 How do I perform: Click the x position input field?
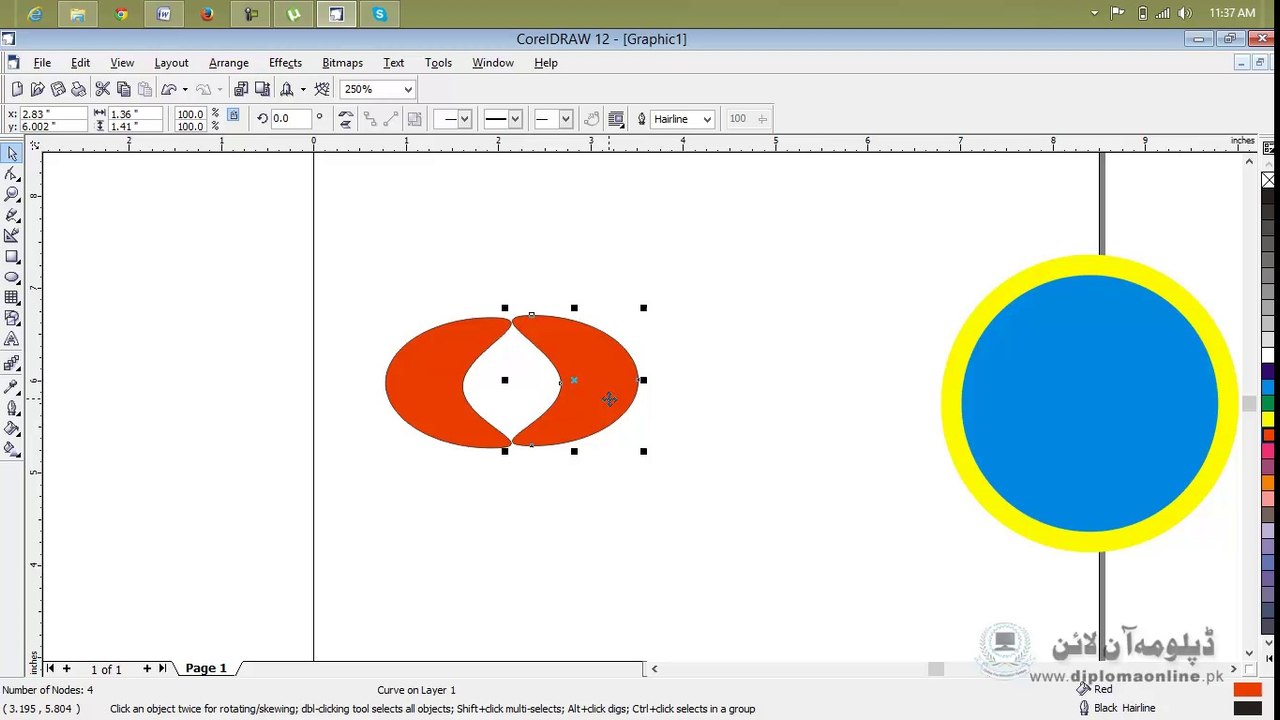coord(52,114)
